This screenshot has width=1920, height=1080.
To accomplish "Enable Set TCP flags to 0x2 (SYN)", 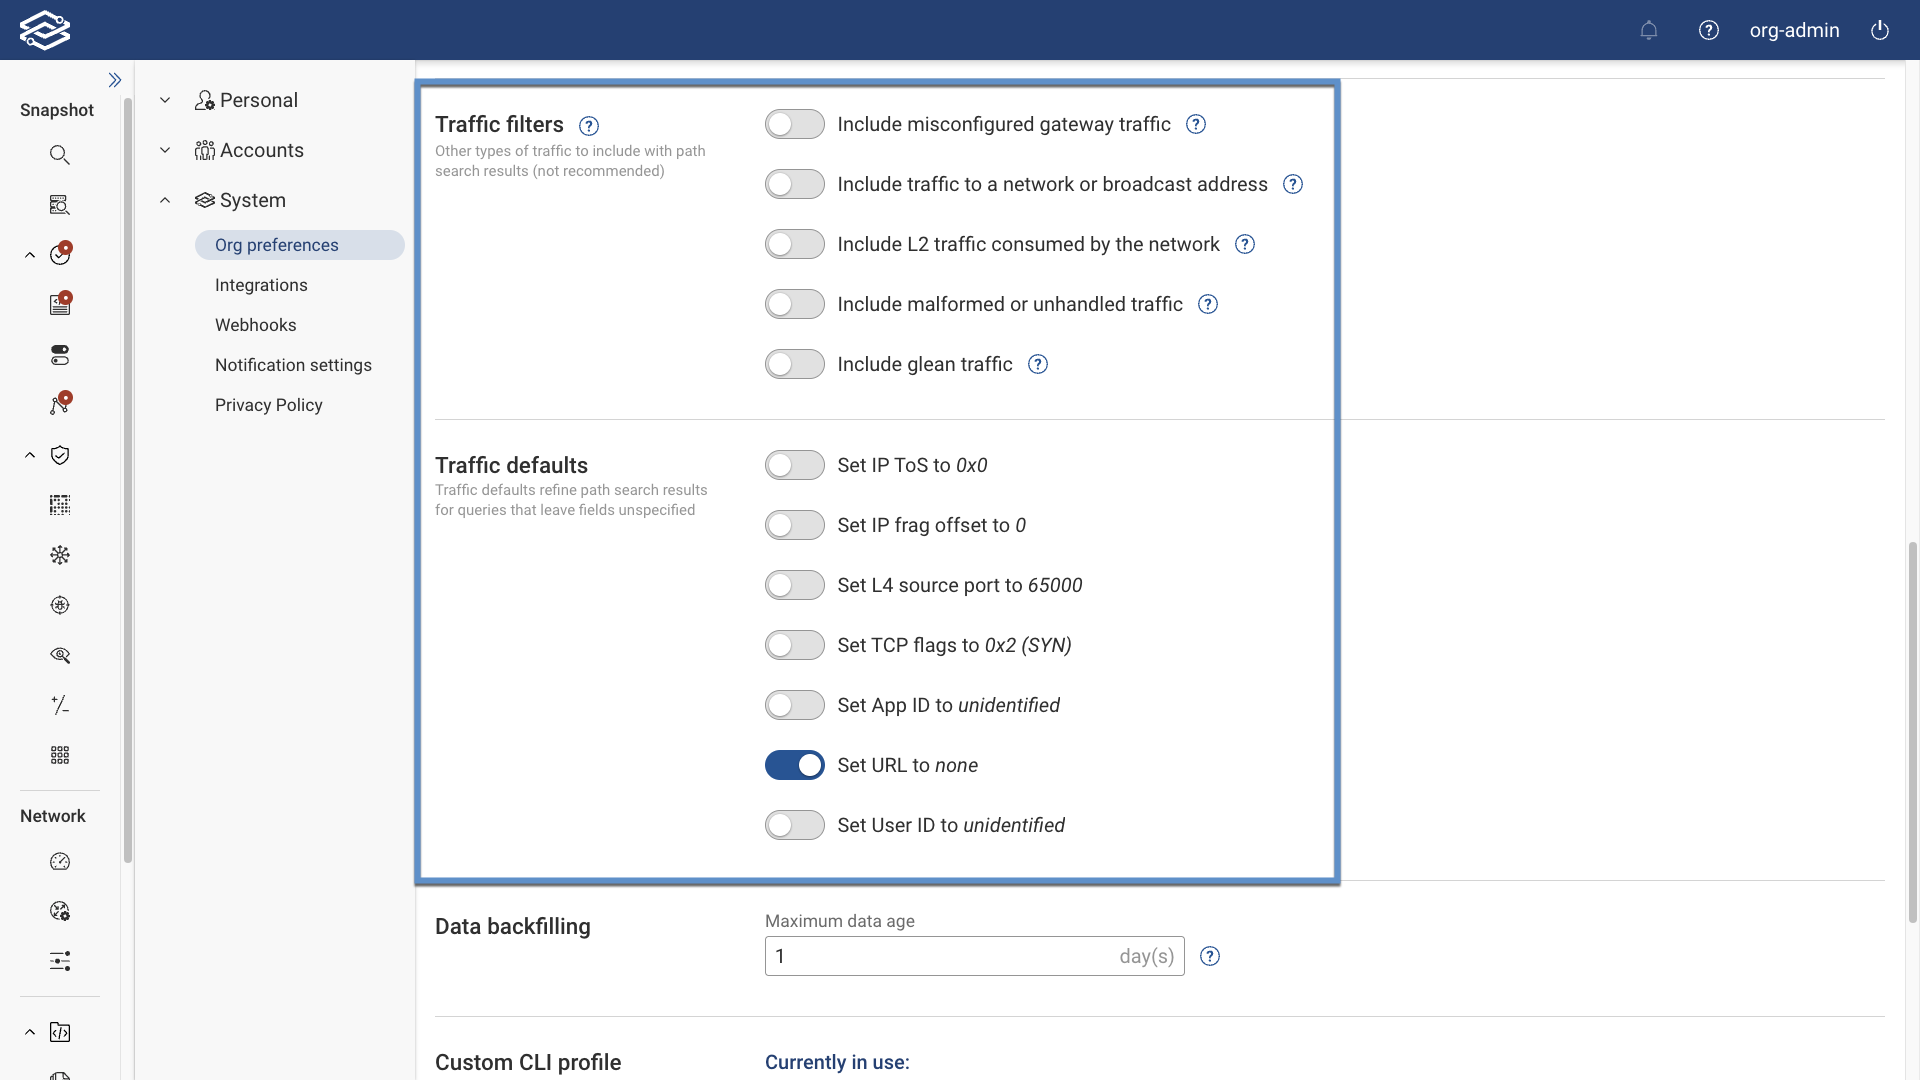I will coord(794,644).
